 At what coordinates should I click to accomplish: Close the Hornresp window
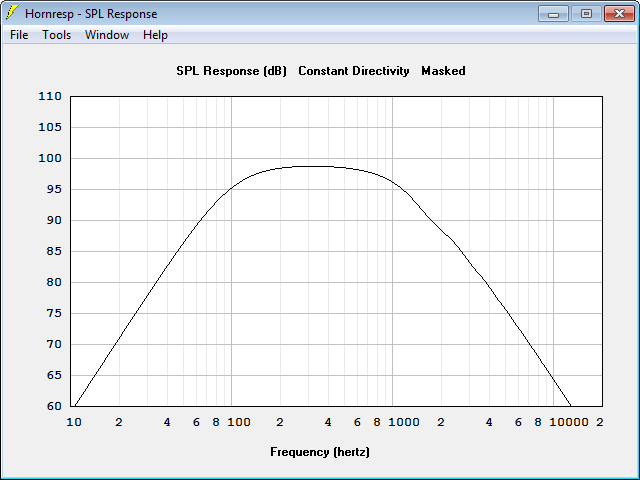point(619,13)
